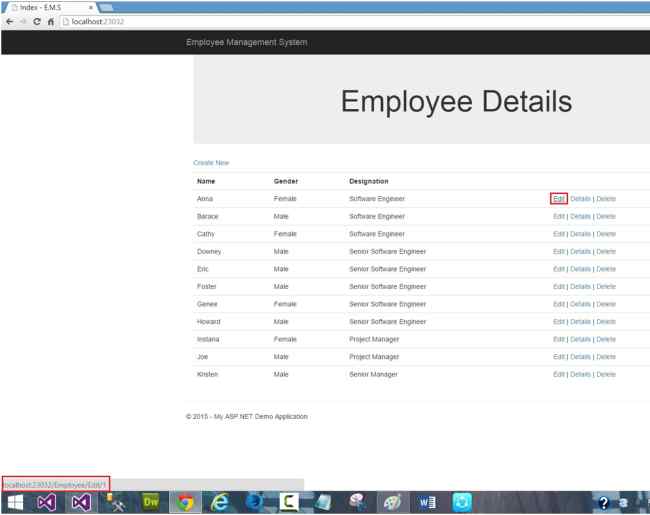This screenshot has height=515, width=650.
Task: Click the help question mark tray icon
Action: [604, 503]
